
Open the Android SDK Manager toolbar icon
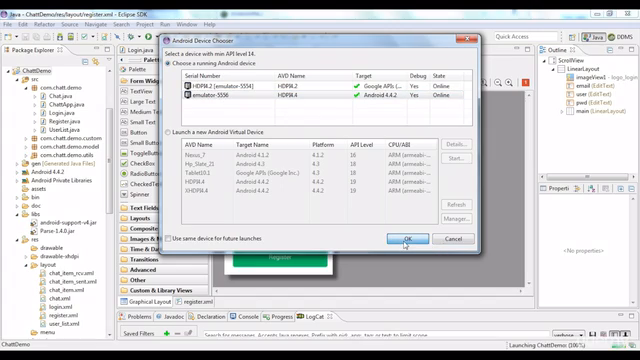click(60, 37)
